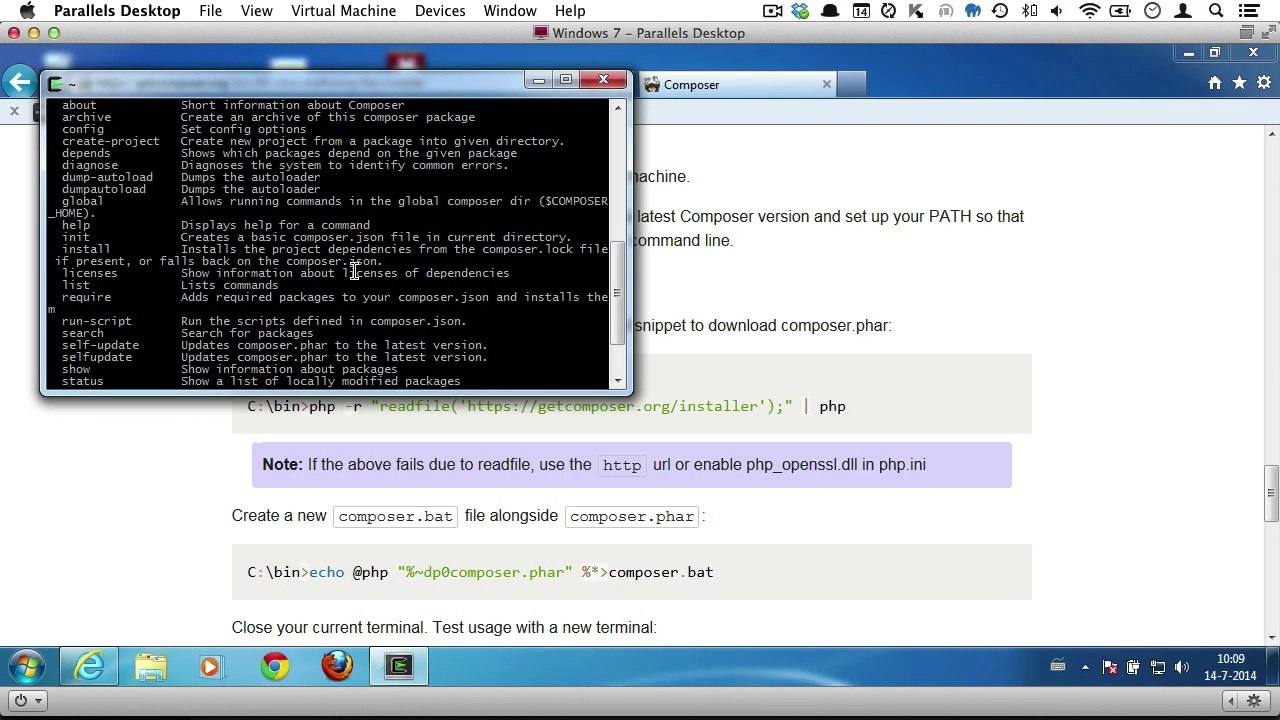Click the browser page scroll down arrow

click(1271, 637)
